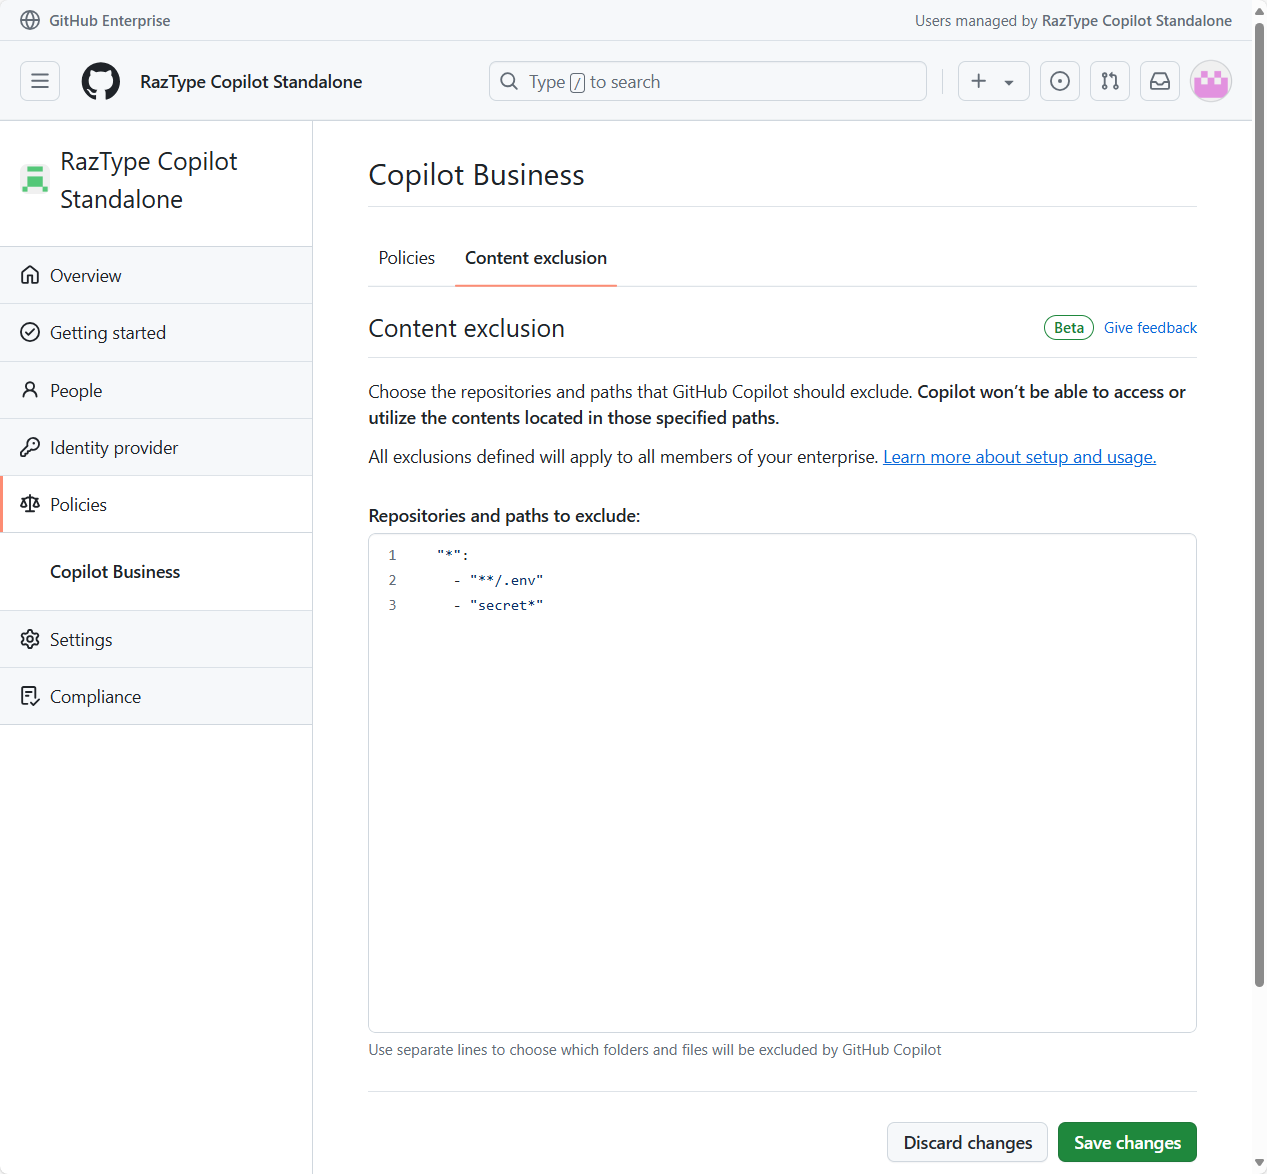This screenshot has height=1174, width=1267.
Task: Click the Save changes button
Action: [x=1127, y=1142]
